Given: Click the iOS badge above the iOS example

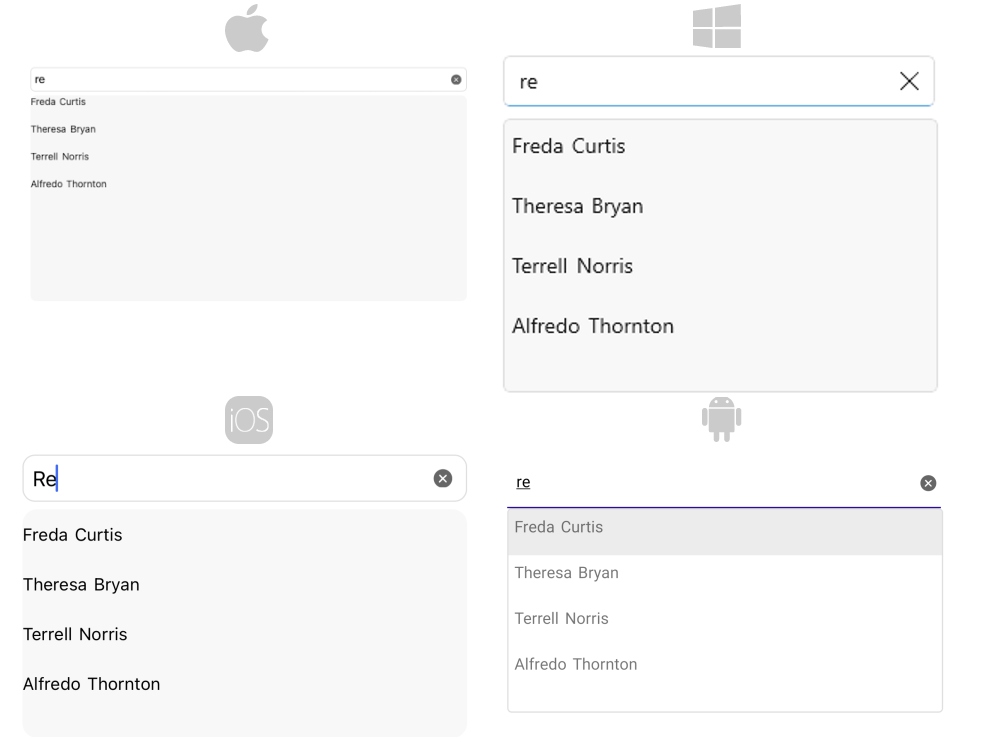Looking at the screenshot, I should click(x=248, y=420).
